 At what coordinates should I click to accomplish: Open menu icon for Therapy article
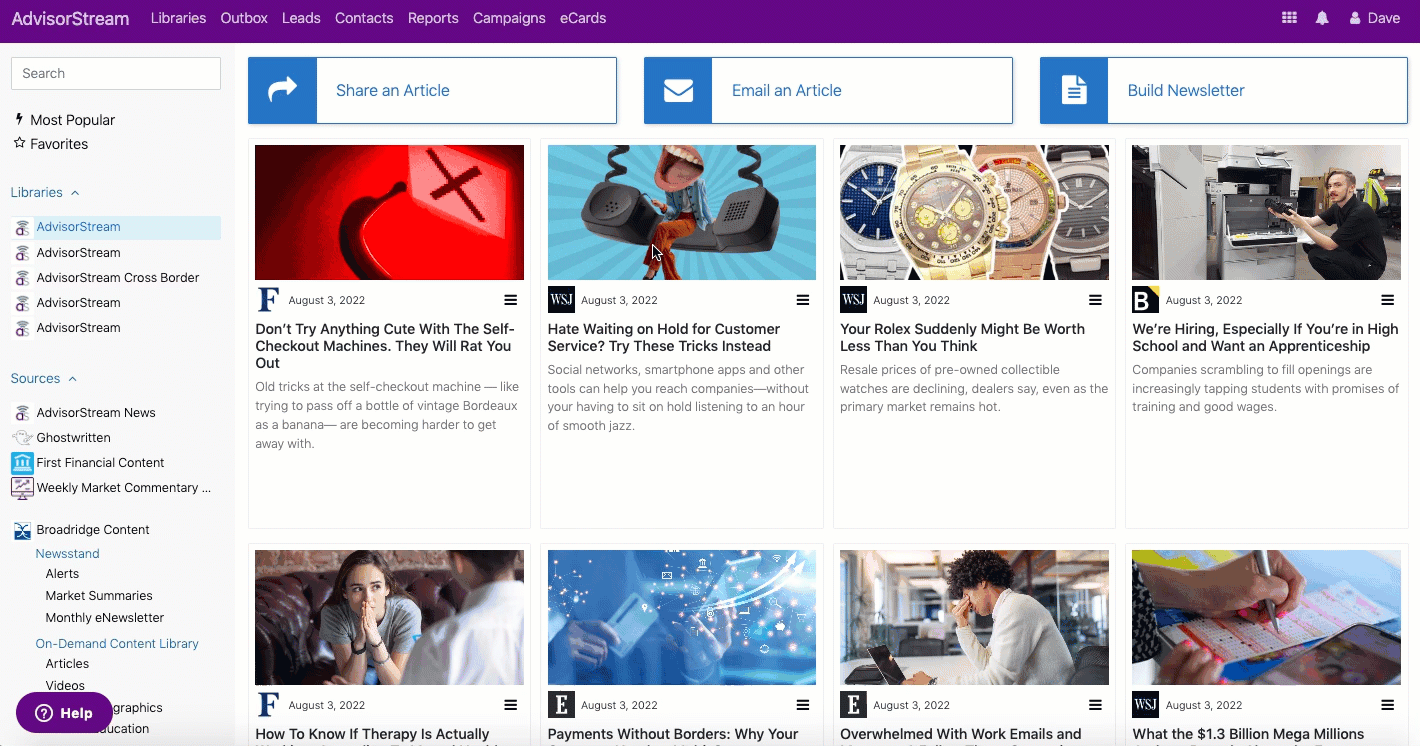point(511,705)
